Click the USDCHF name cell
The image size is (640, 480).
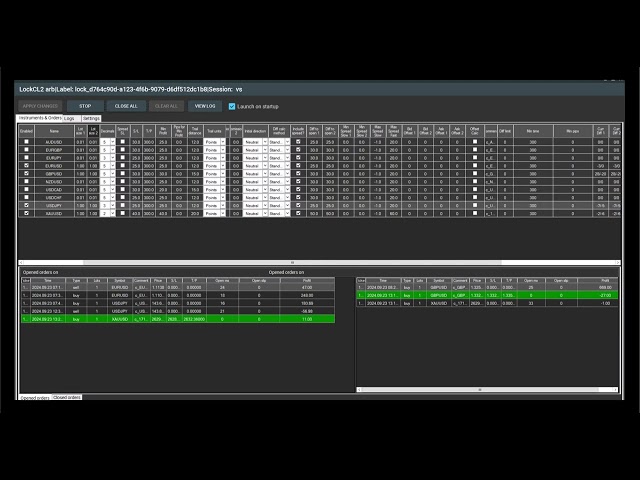[54, 198]
